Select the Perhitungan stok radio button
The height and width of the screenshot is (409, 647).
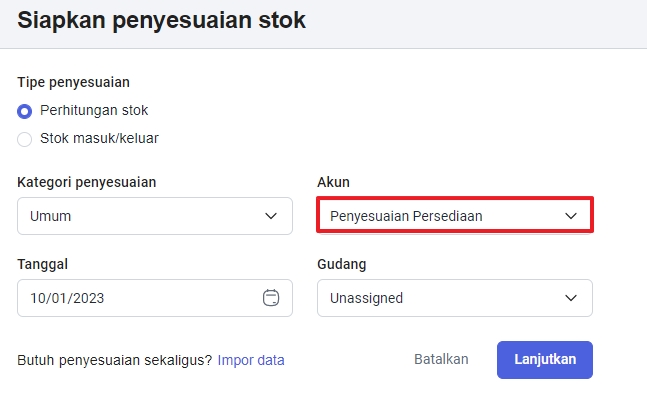point(25,111)
